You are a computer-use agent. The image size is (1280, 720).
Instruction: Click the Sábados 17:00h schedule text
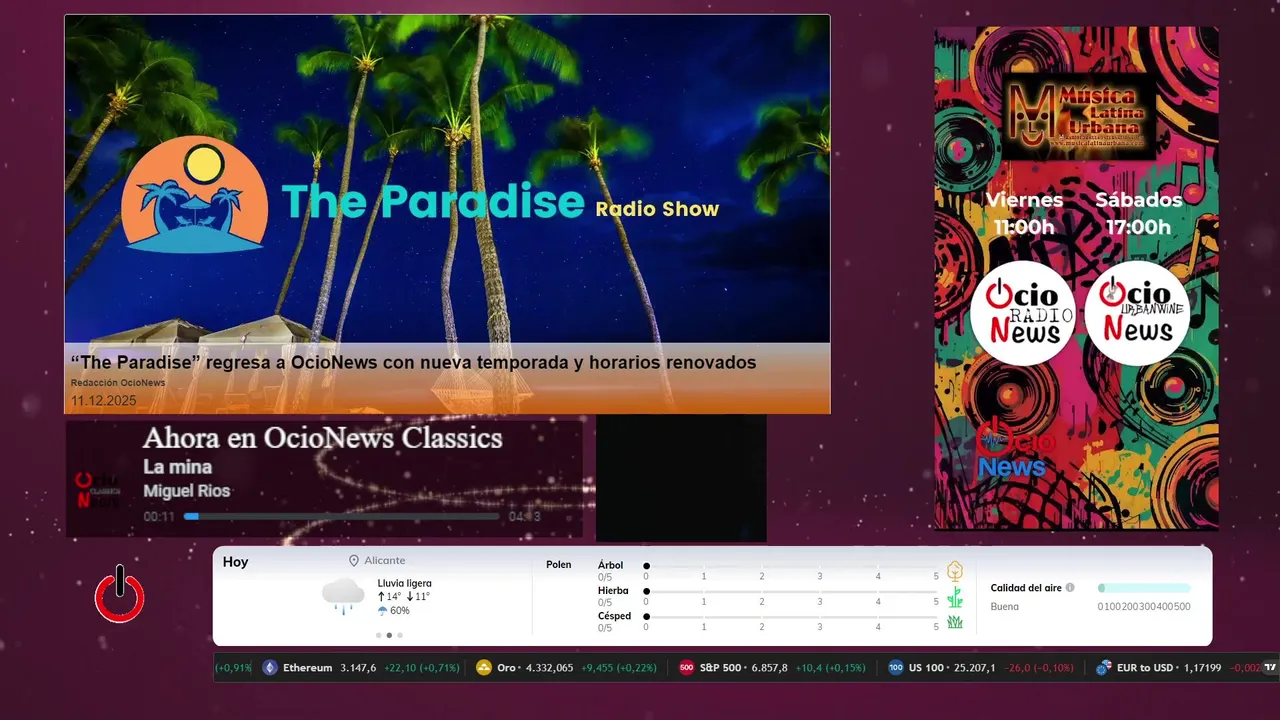[1138, 213]
